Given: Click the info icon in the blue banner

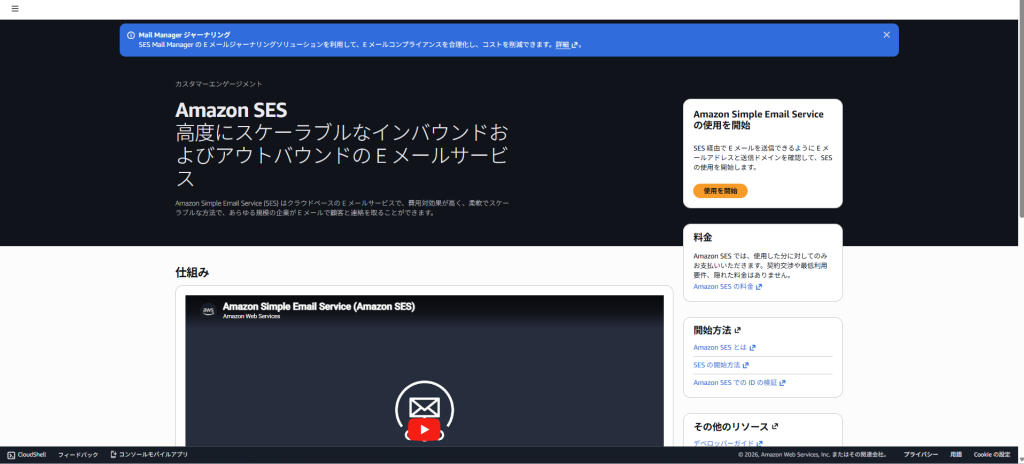Looking at the screenshot, I should 131,35.
